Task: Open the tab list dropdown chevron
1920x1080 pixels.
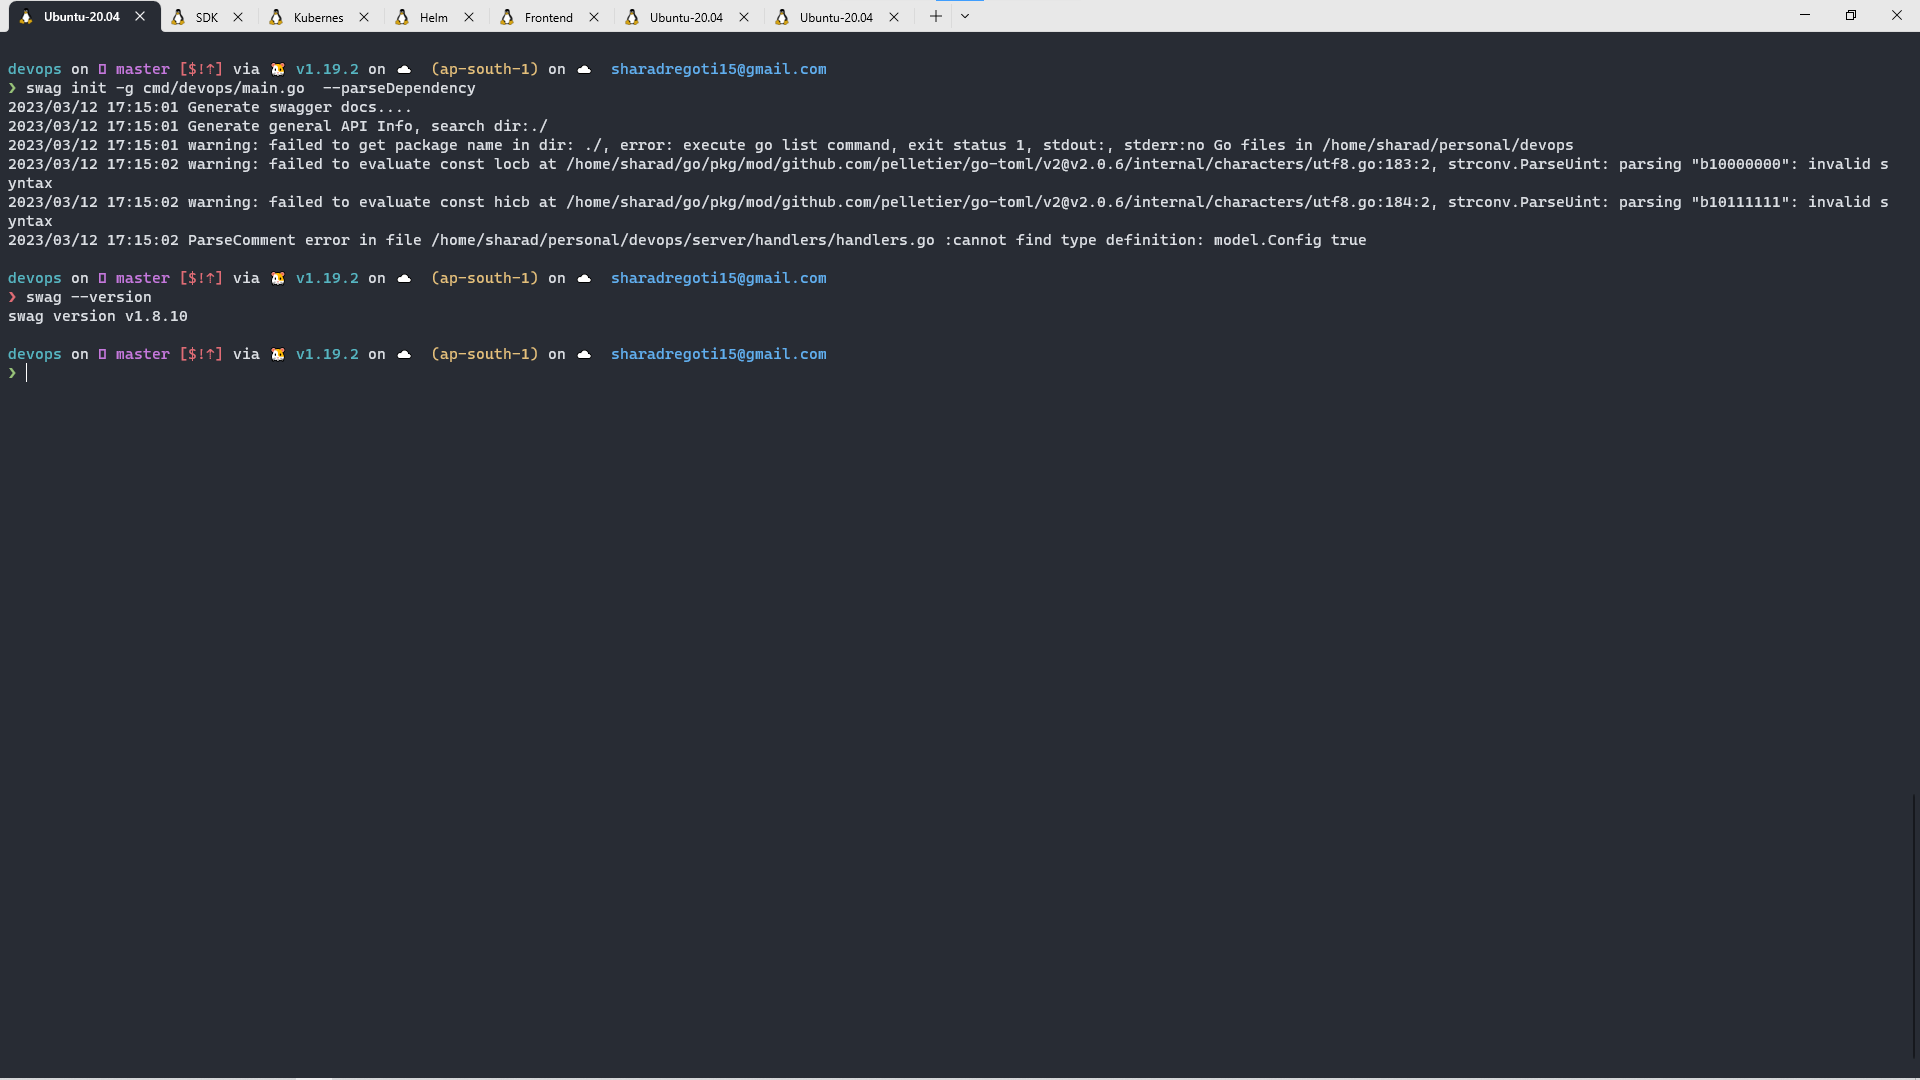Action: (x=965, y=16)
